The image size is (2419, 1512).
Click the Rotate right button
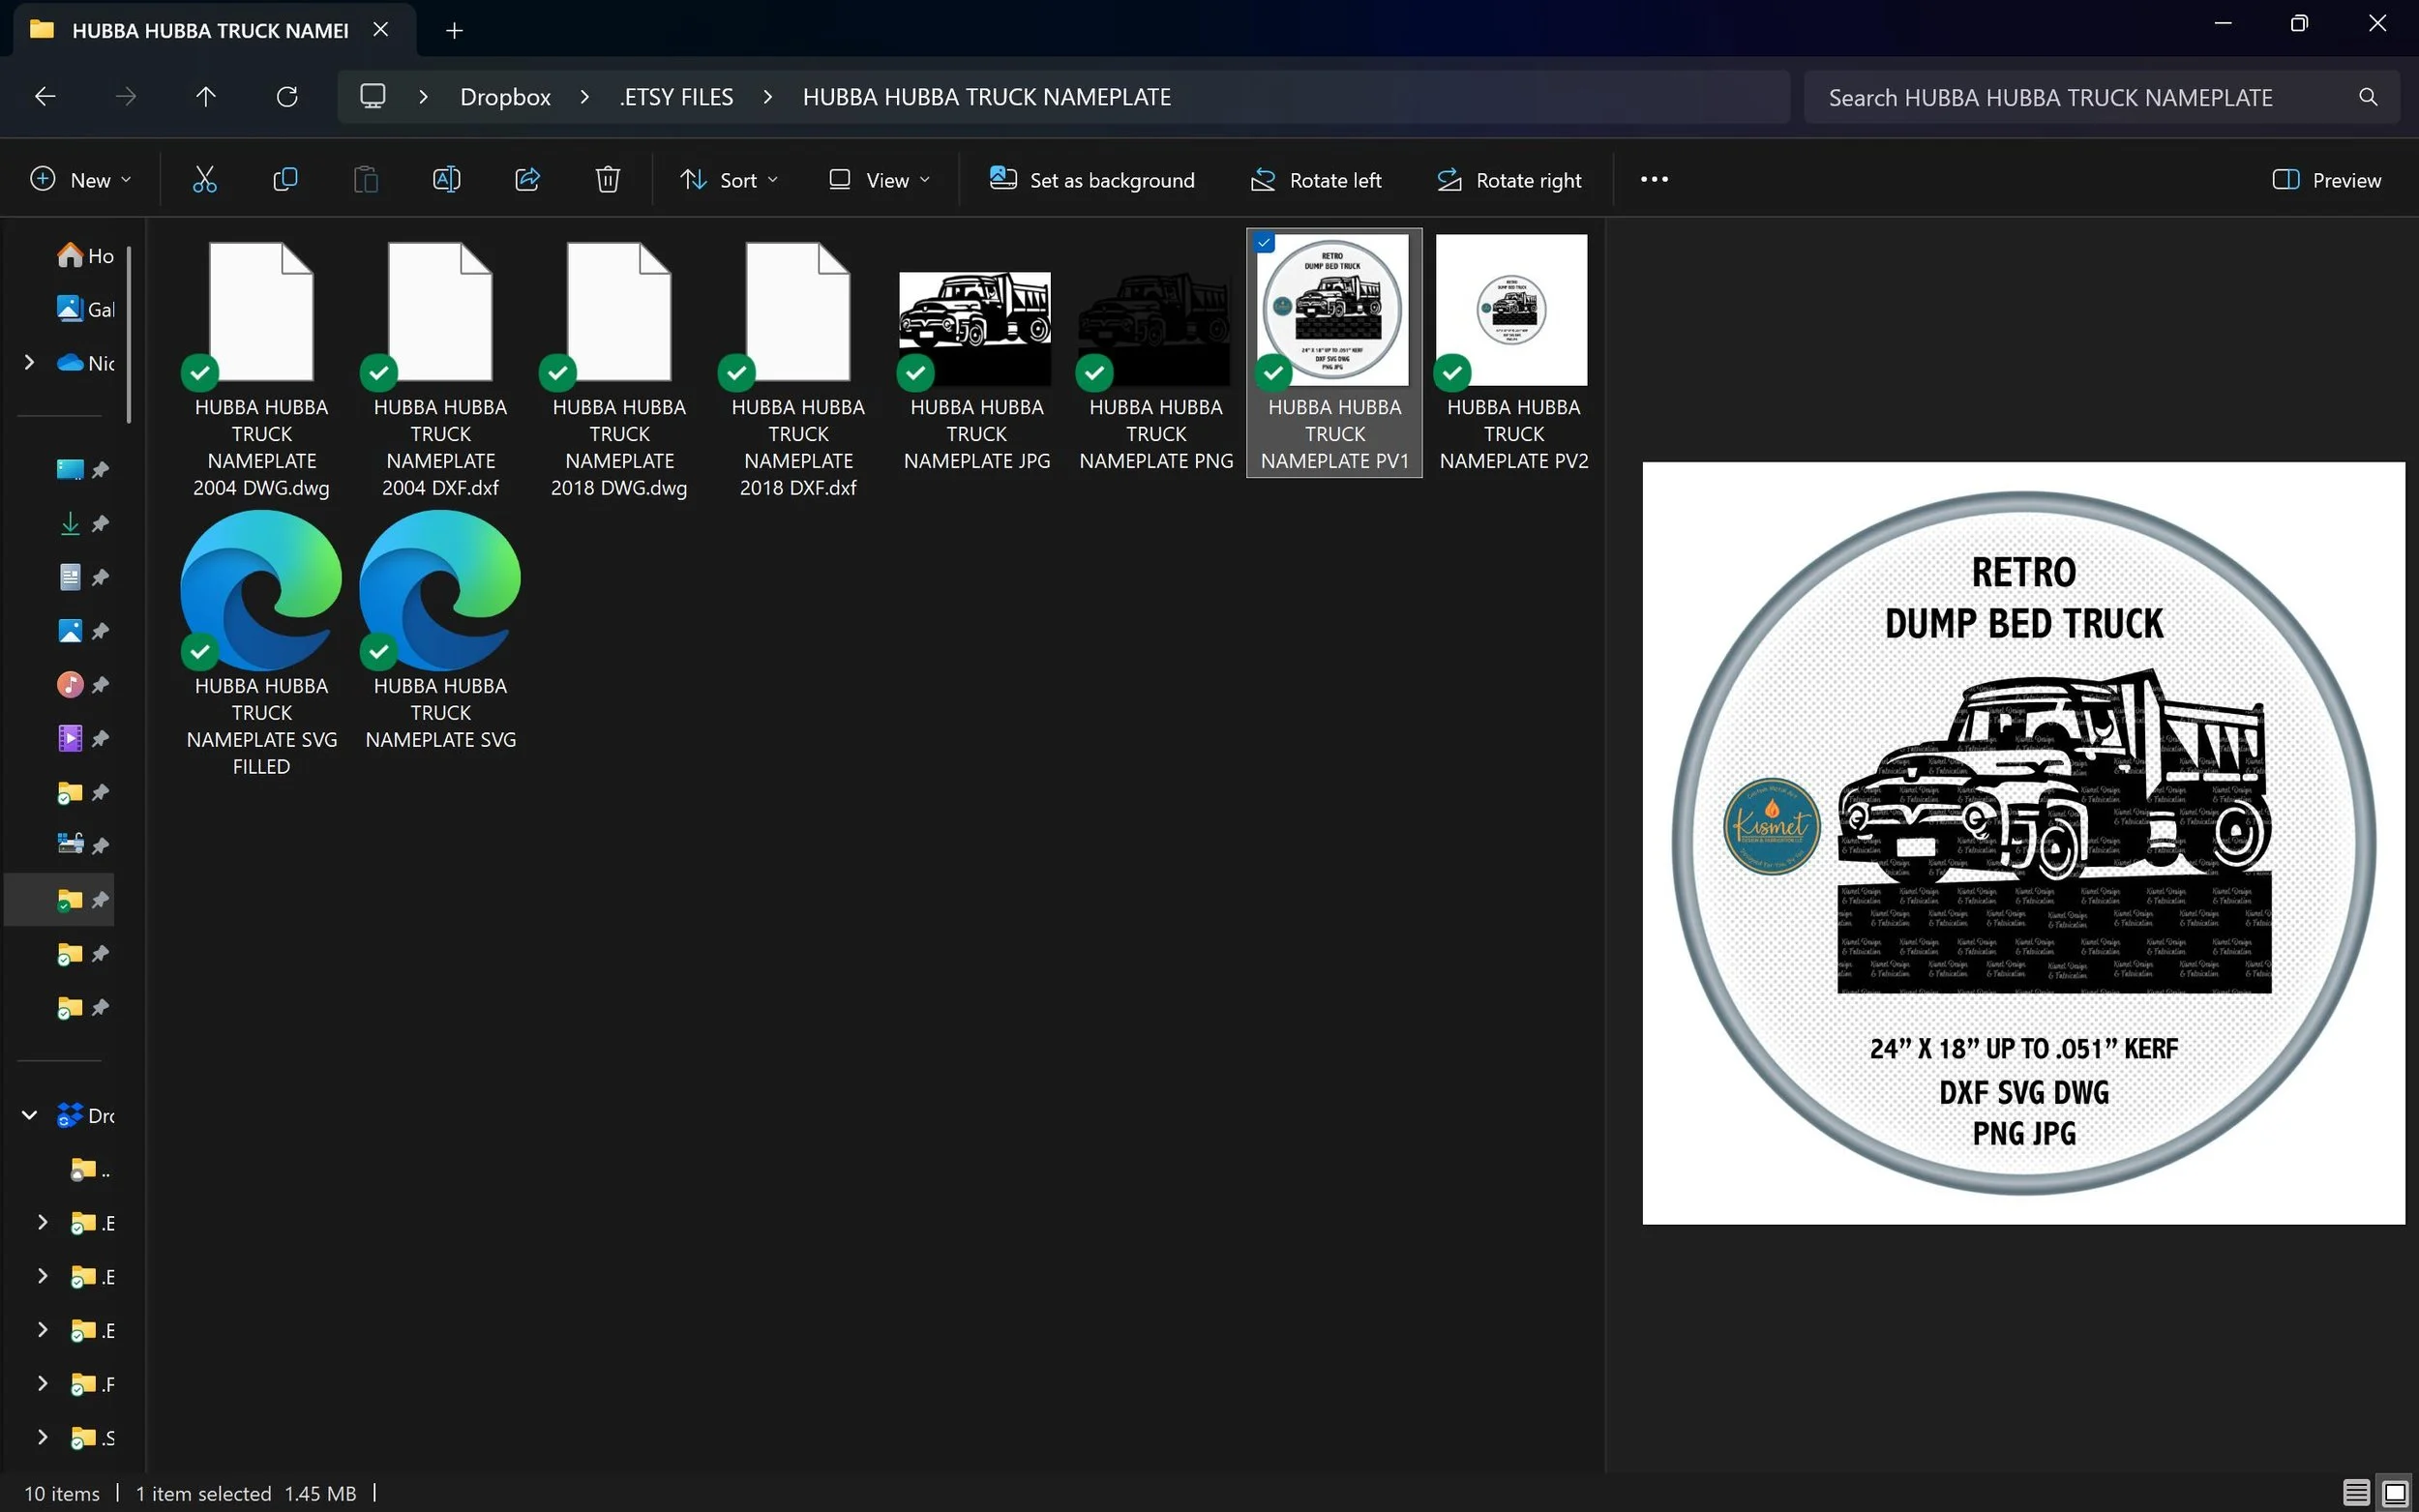[1509, 180]
